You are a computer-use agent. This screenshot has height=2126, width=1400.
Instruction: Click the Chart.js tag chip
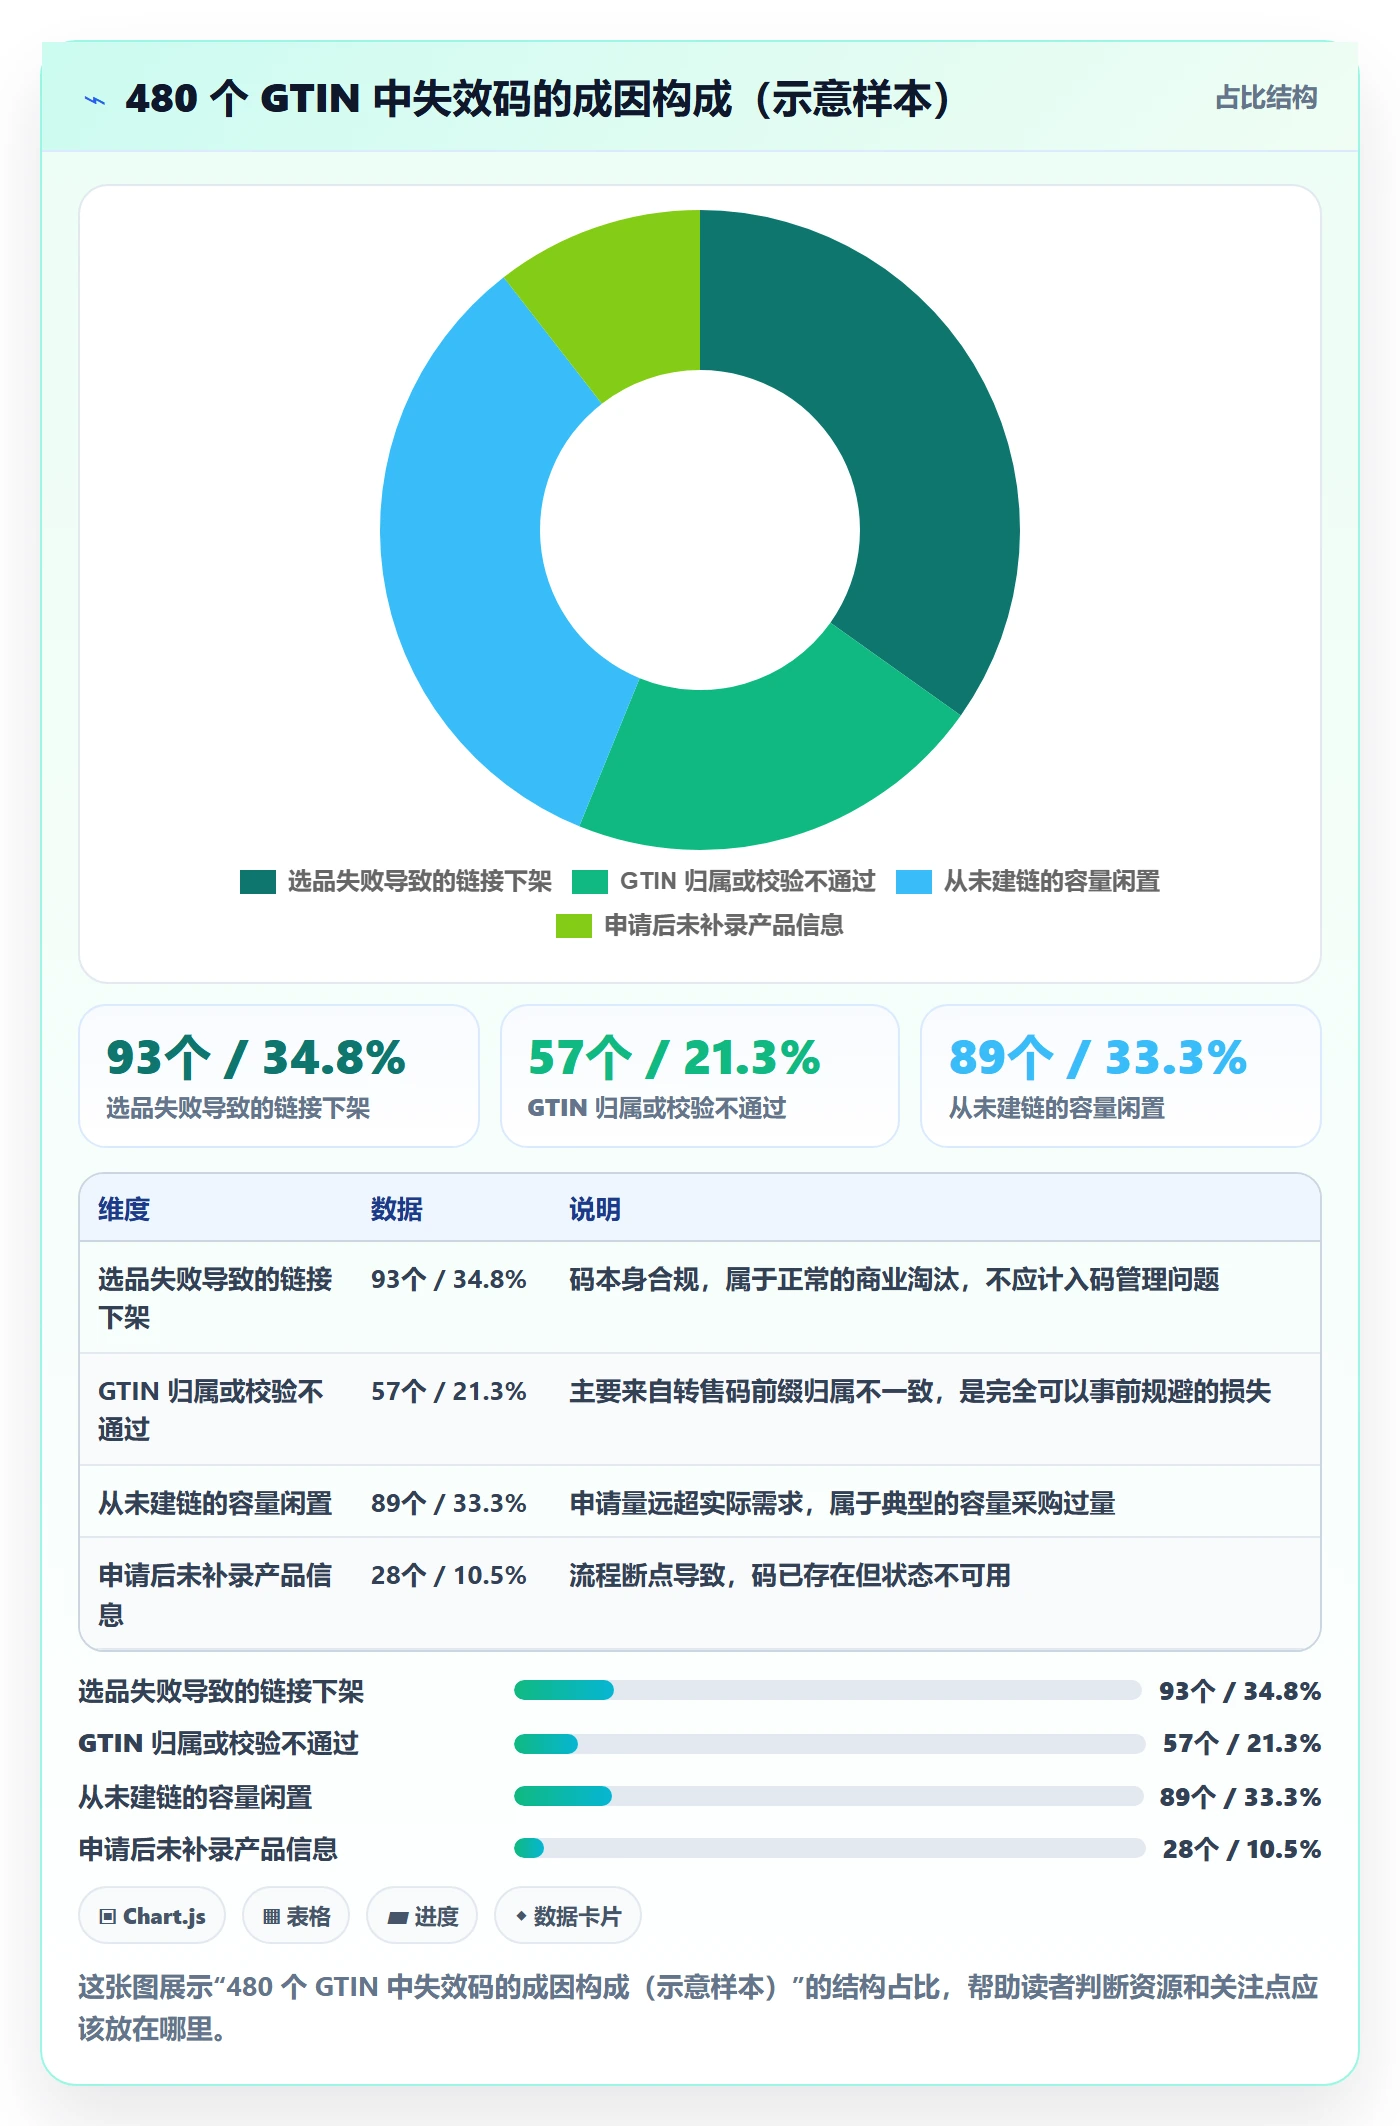click(152, 1916)
